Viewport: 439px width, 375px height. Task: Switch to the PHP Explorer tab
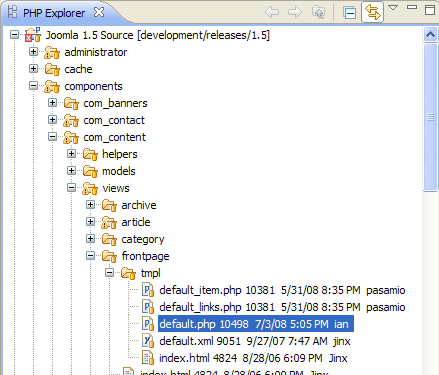point(53,13)
